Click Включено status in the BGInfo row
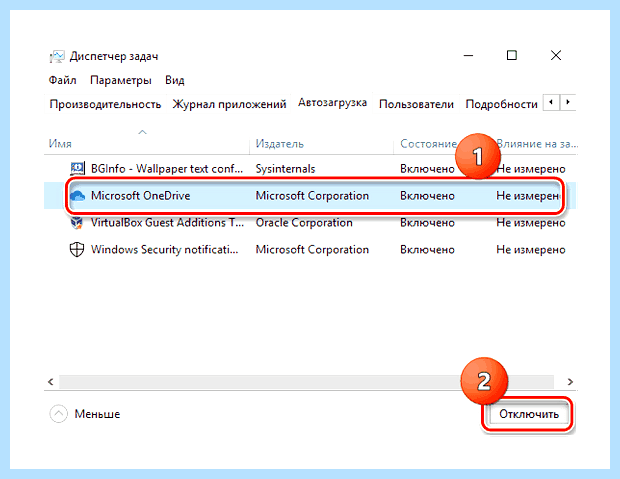620x479 pixels. point(427,169)
